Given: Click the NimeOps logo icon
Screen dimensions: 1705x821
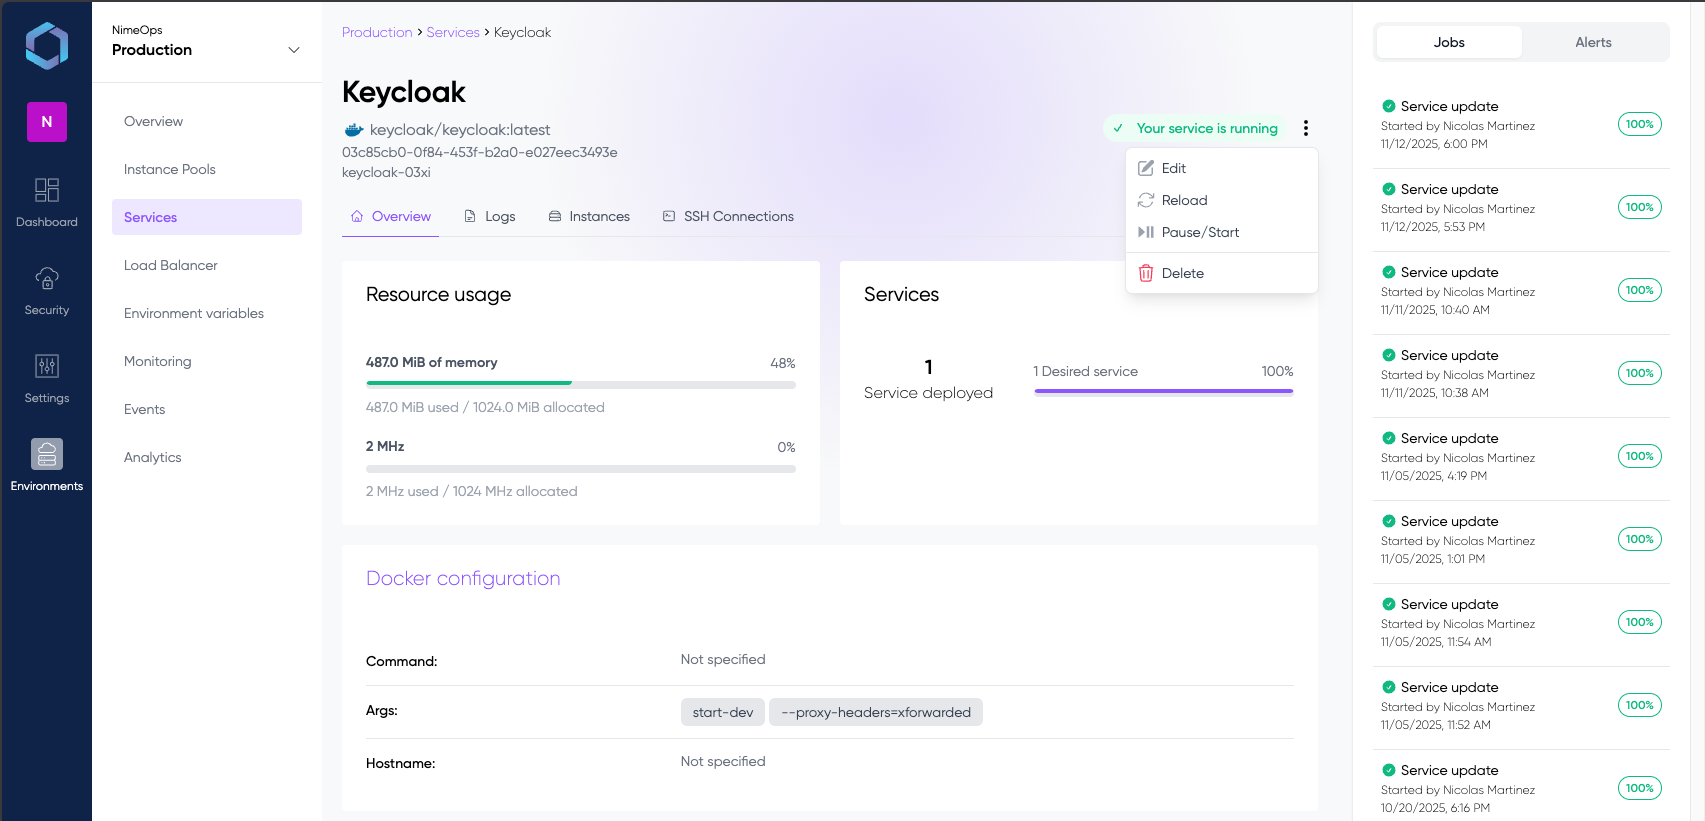Looking at the screenshot, I should 46,46.
